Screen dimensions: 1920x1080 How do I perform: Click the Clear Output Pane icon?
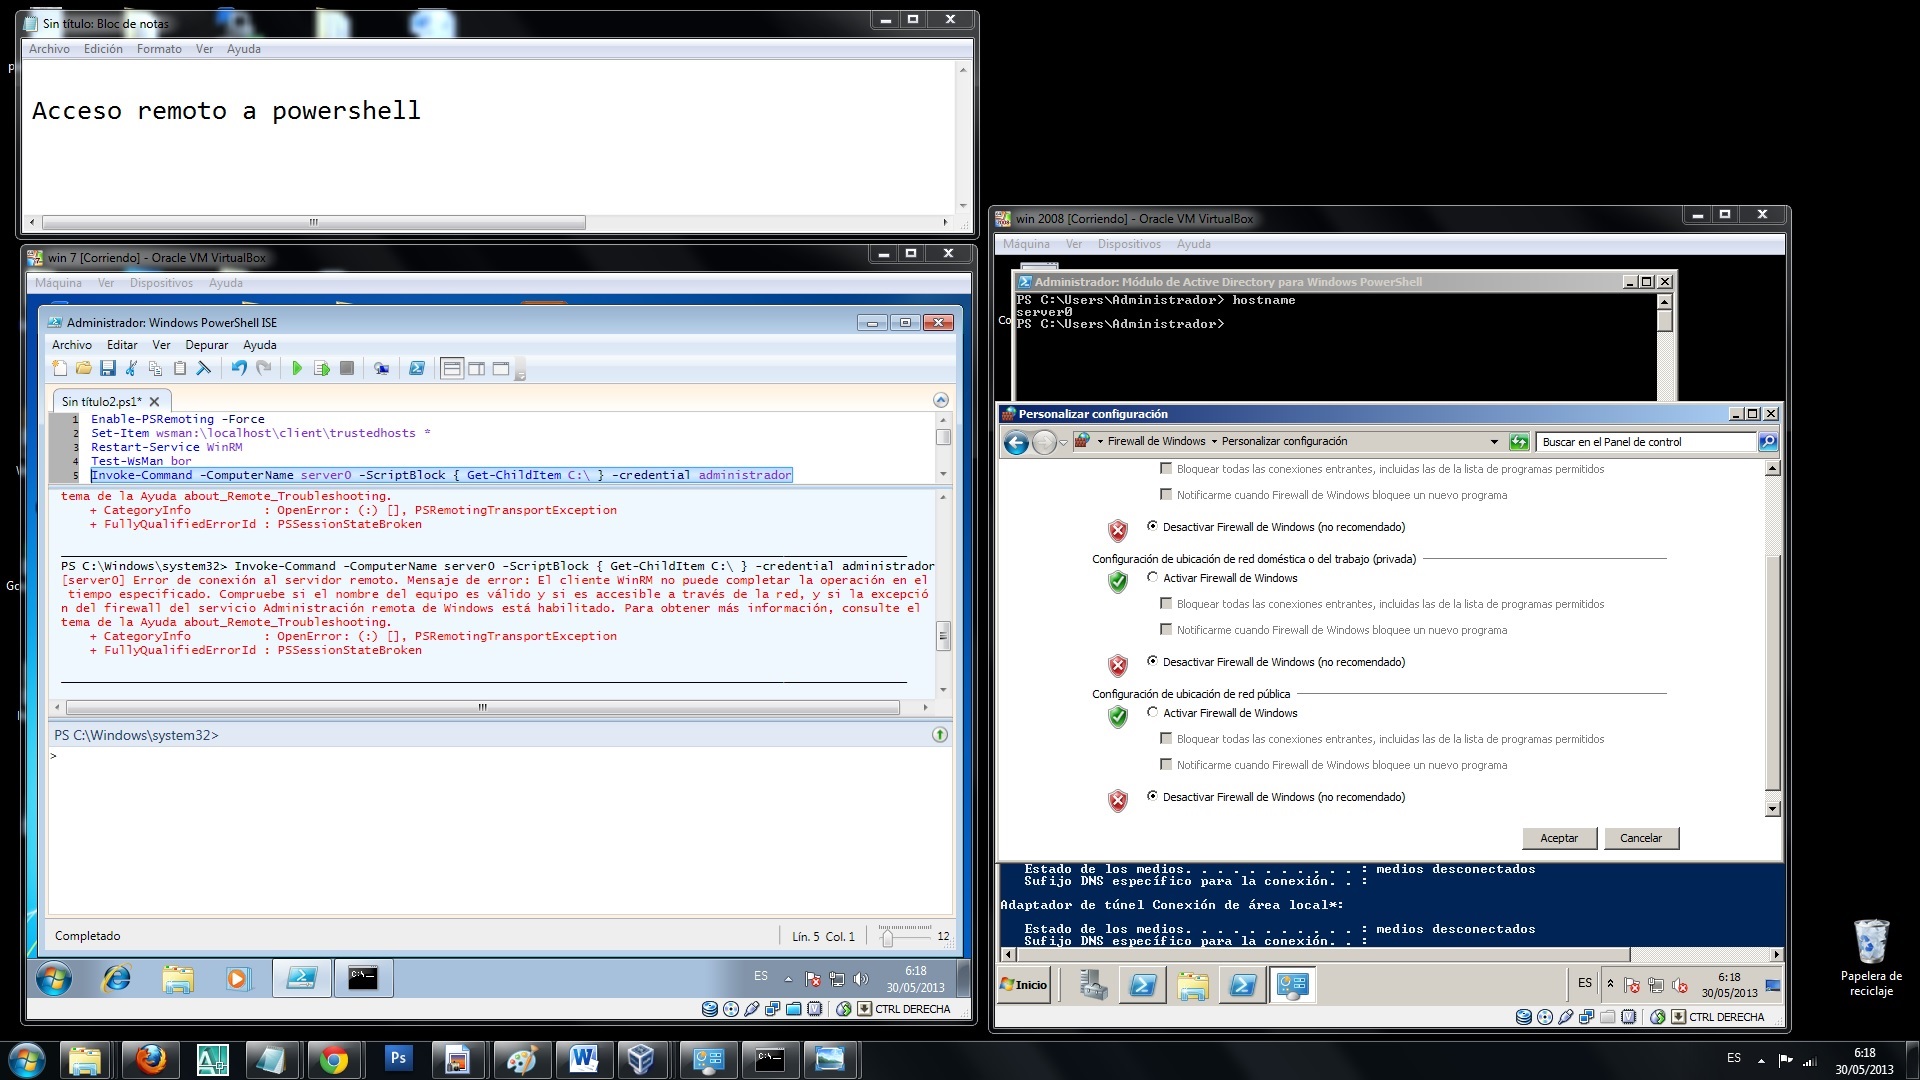pyautogui.click(x=204, y=369)
